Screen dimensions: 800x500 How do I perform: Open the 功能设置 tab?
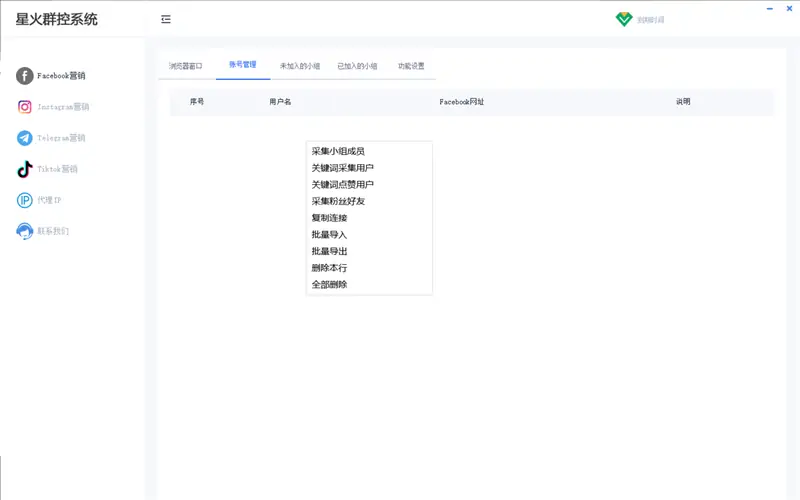point(411,66)
